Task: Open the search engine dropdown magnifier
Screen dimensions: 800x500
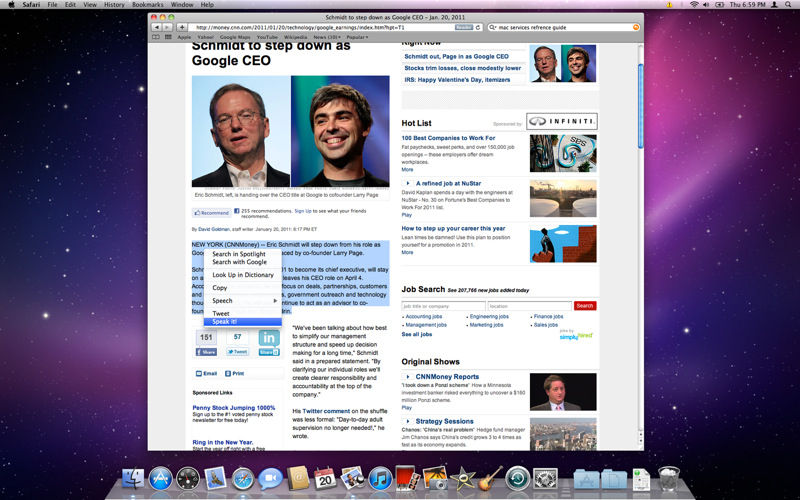Action: 493,27
